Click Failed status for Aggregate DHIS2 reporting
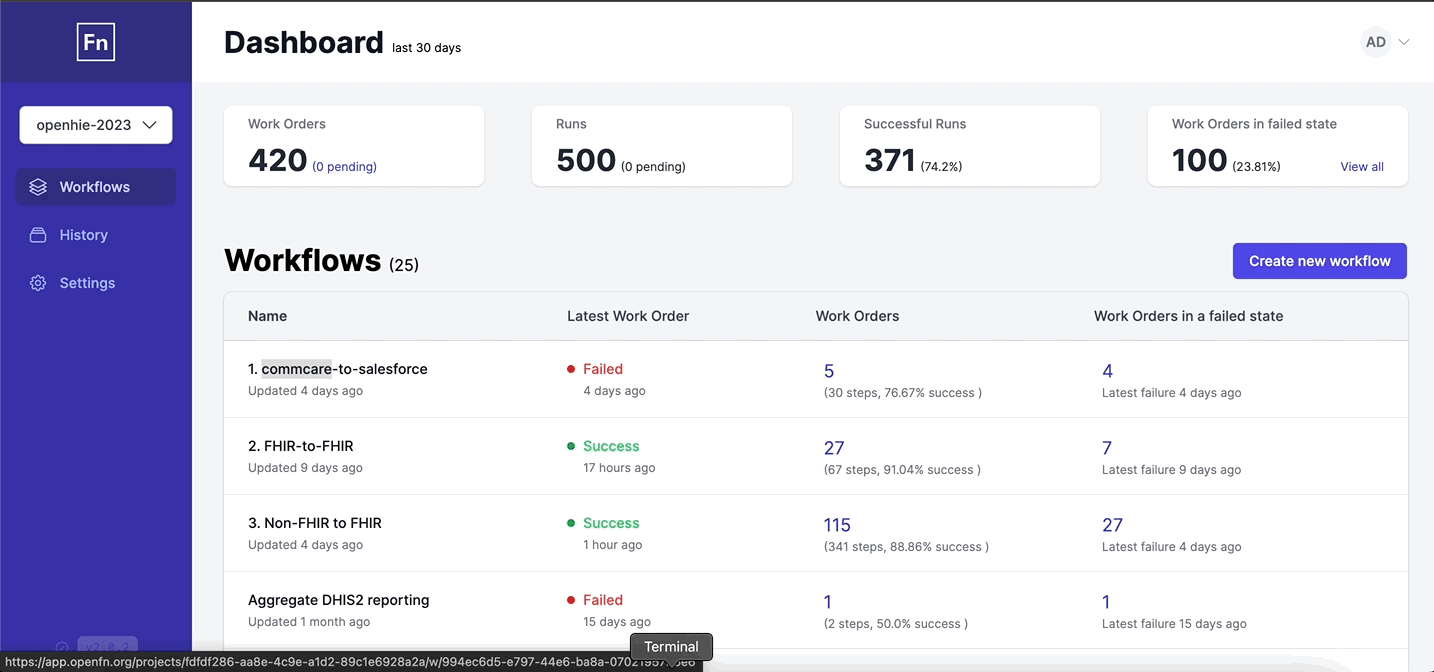 [x=603, y=600]
